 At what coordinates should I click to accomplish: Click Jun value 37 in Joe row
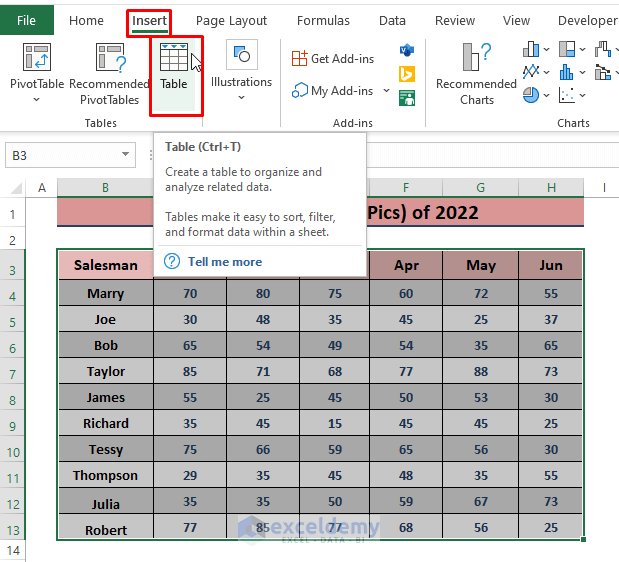(x=551, y=319)
